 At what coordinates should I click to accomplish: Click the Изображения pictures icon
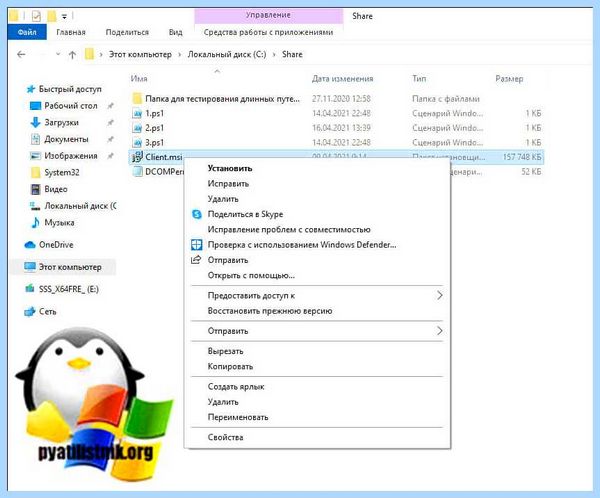pyautogui.click(x=35, y=156)
